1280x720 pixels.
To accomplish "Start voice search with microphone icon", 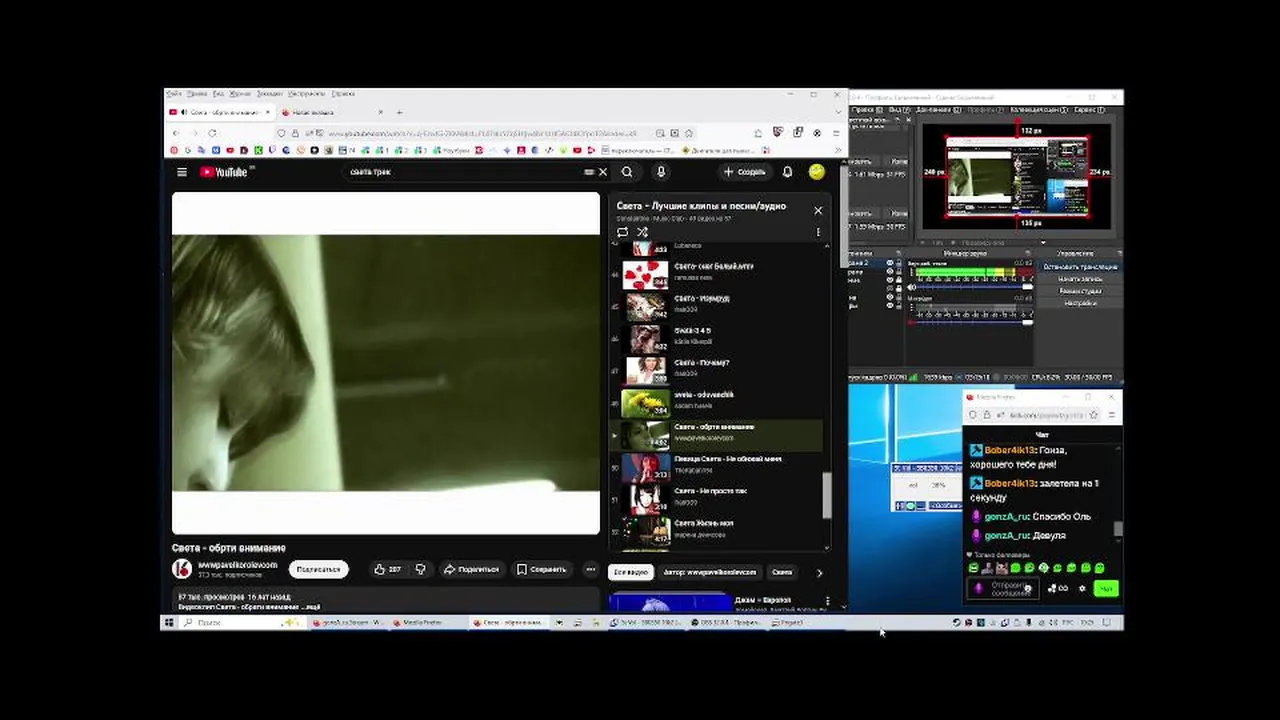I will (x=660, y=172).
